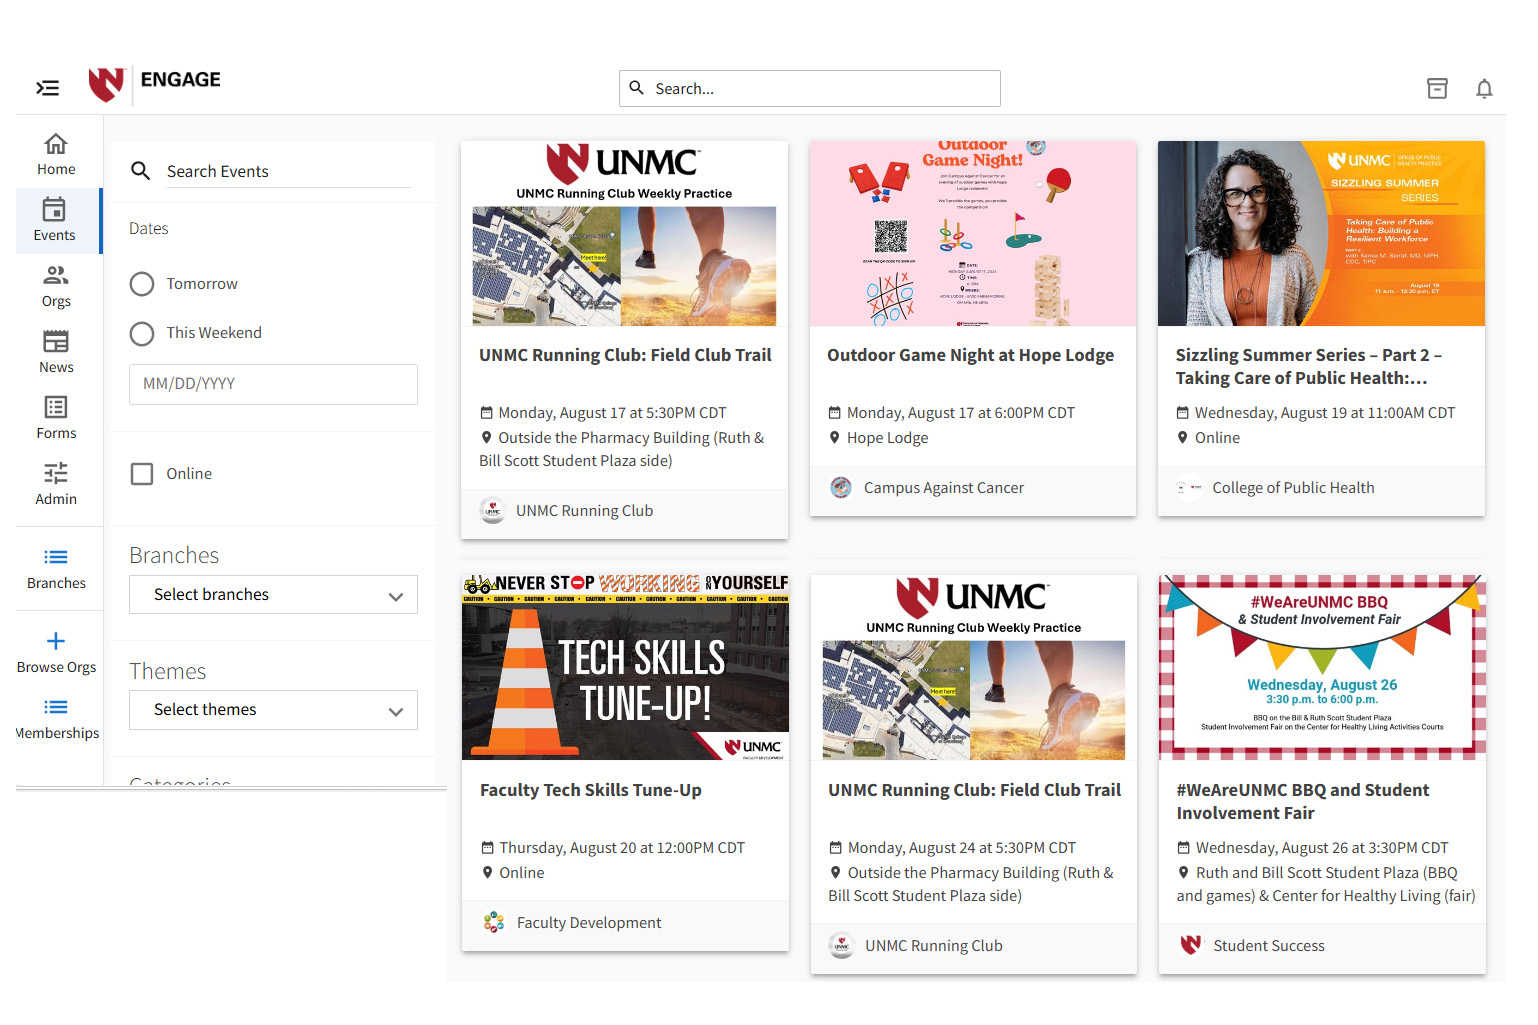This screenshot has height=1025, width=1538.
Task: Click the location pin beside Hope Lodge
Action: (835, 438)
